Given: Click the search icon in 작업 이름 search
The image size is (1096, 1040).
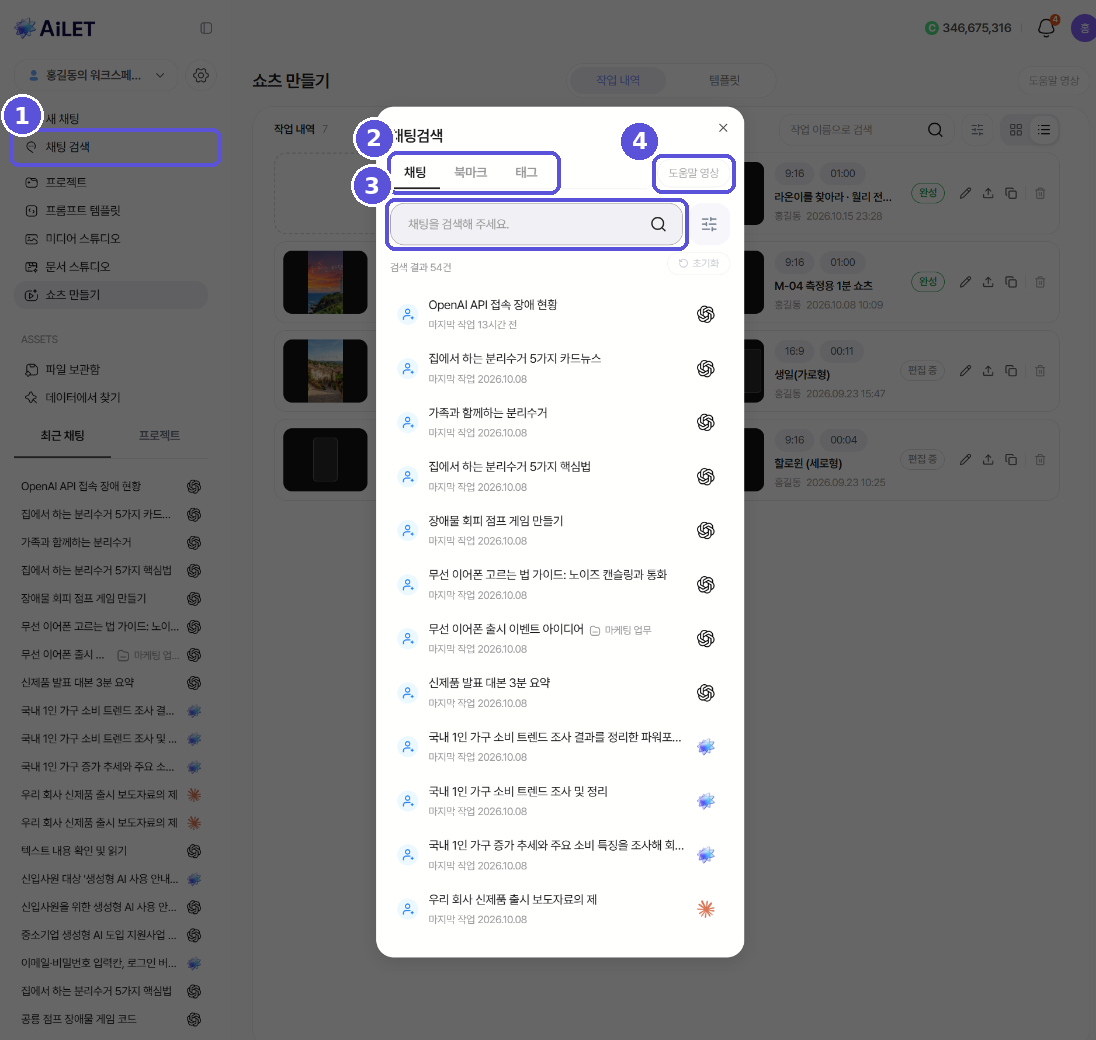Looking at the screenshot, I should [935, 130].
